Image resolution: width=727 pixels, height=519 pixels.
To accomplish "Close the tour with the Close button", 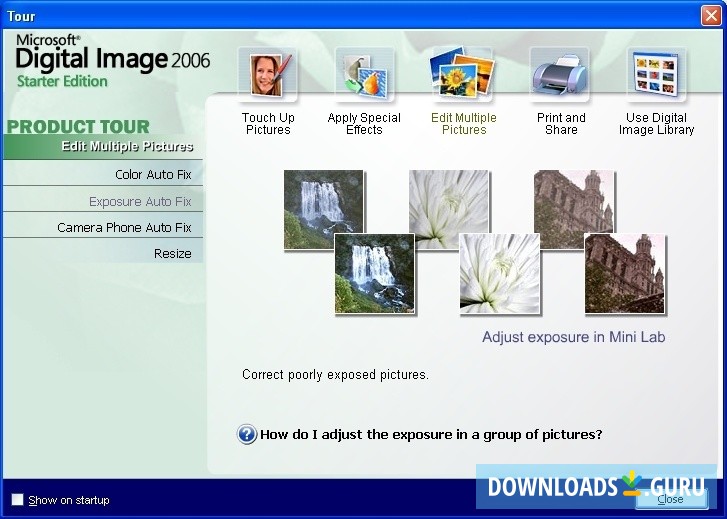I will pos(670,499).
